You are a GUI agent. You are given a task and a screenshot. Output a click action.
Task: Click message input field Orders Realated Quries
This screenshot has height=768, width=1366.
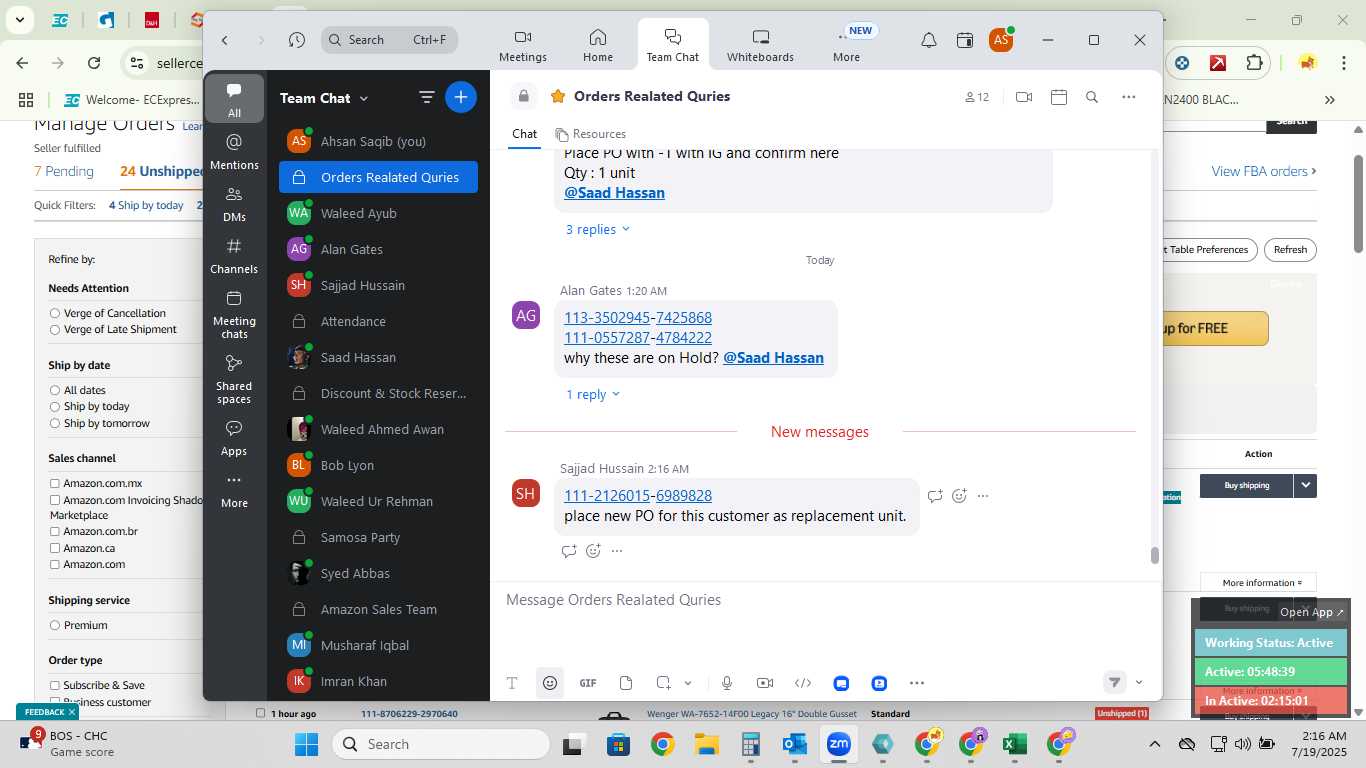pyautogui.click(x=825, y=600)
